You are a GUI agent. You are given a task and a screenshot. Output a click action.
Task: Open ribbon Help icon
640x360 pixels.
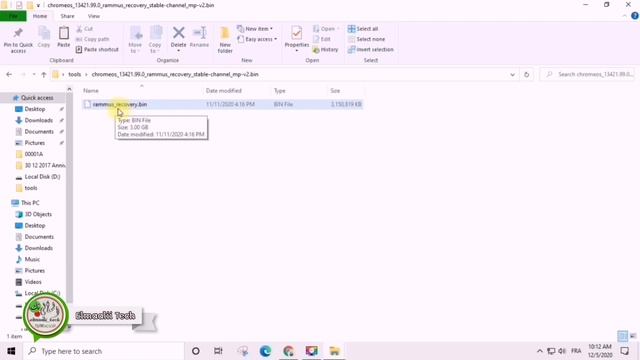(635, 16)
